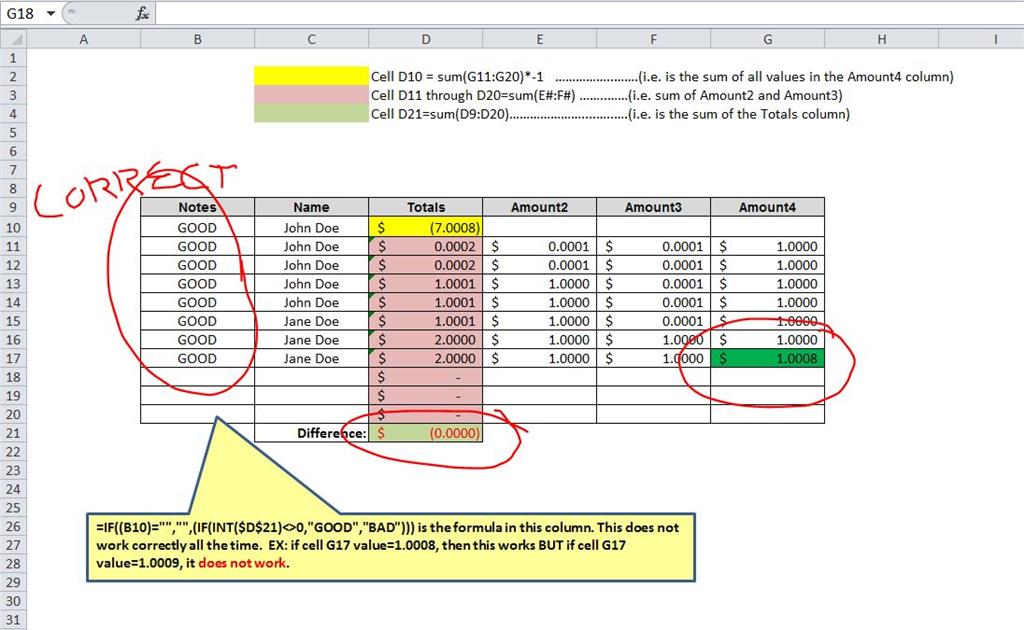Select Jane Doe cell in row 15
This screenshot has width=1024, height=630.
tap(312, 321)
